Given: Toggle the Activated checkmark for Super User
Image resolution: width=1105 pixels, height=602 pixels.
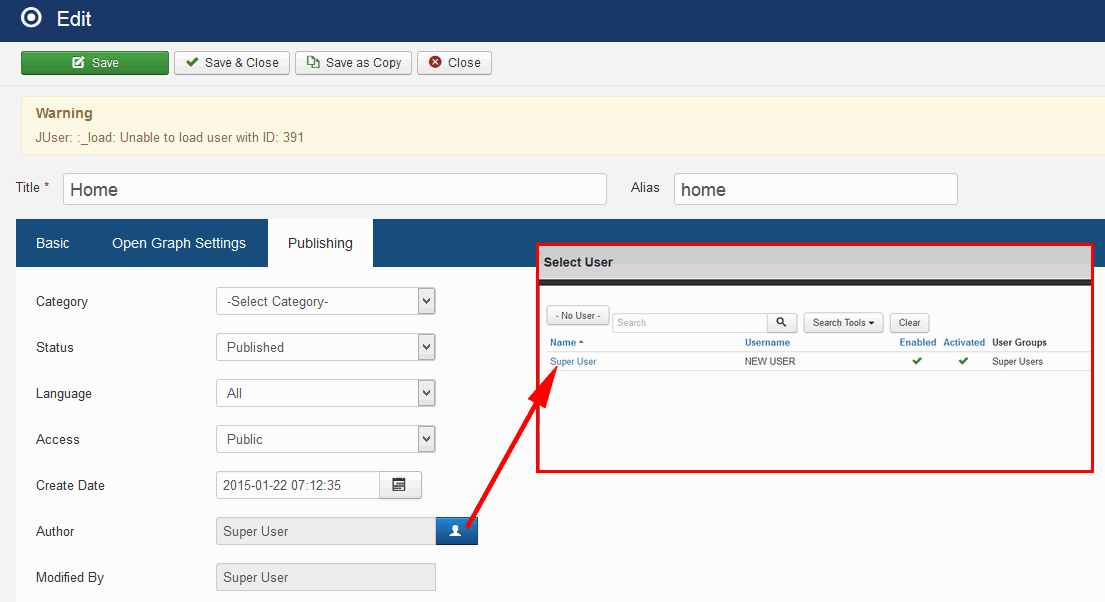Looking at the screenshot, I should coord(962,361).
